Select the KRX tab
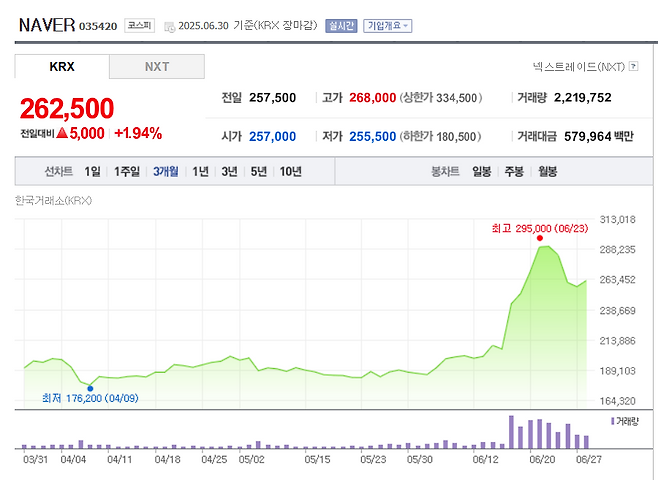 click(62, 67)
